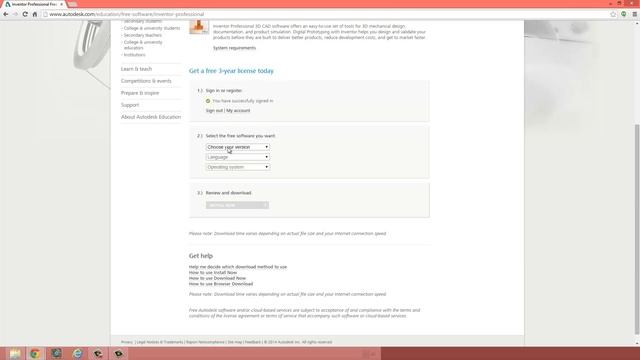Open Help me decide which download method link
Image resolution: width=640 pixels, height=360 pixels.
coord(238,267)
